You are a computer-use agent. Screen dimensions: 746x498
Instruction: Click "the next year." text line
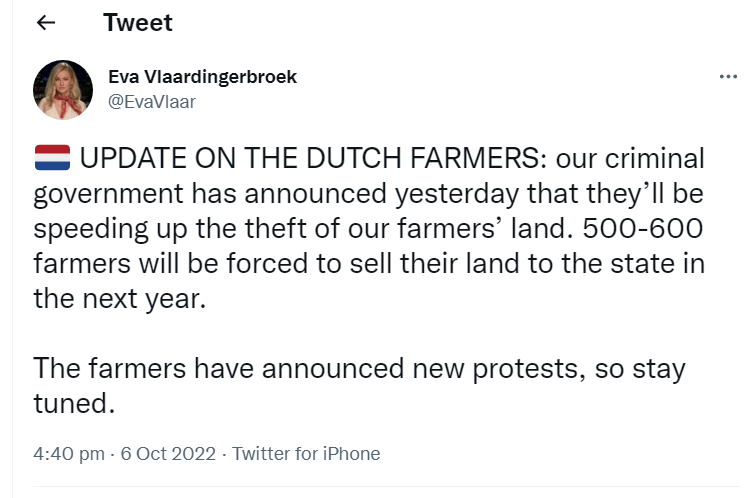click(119, 299)
